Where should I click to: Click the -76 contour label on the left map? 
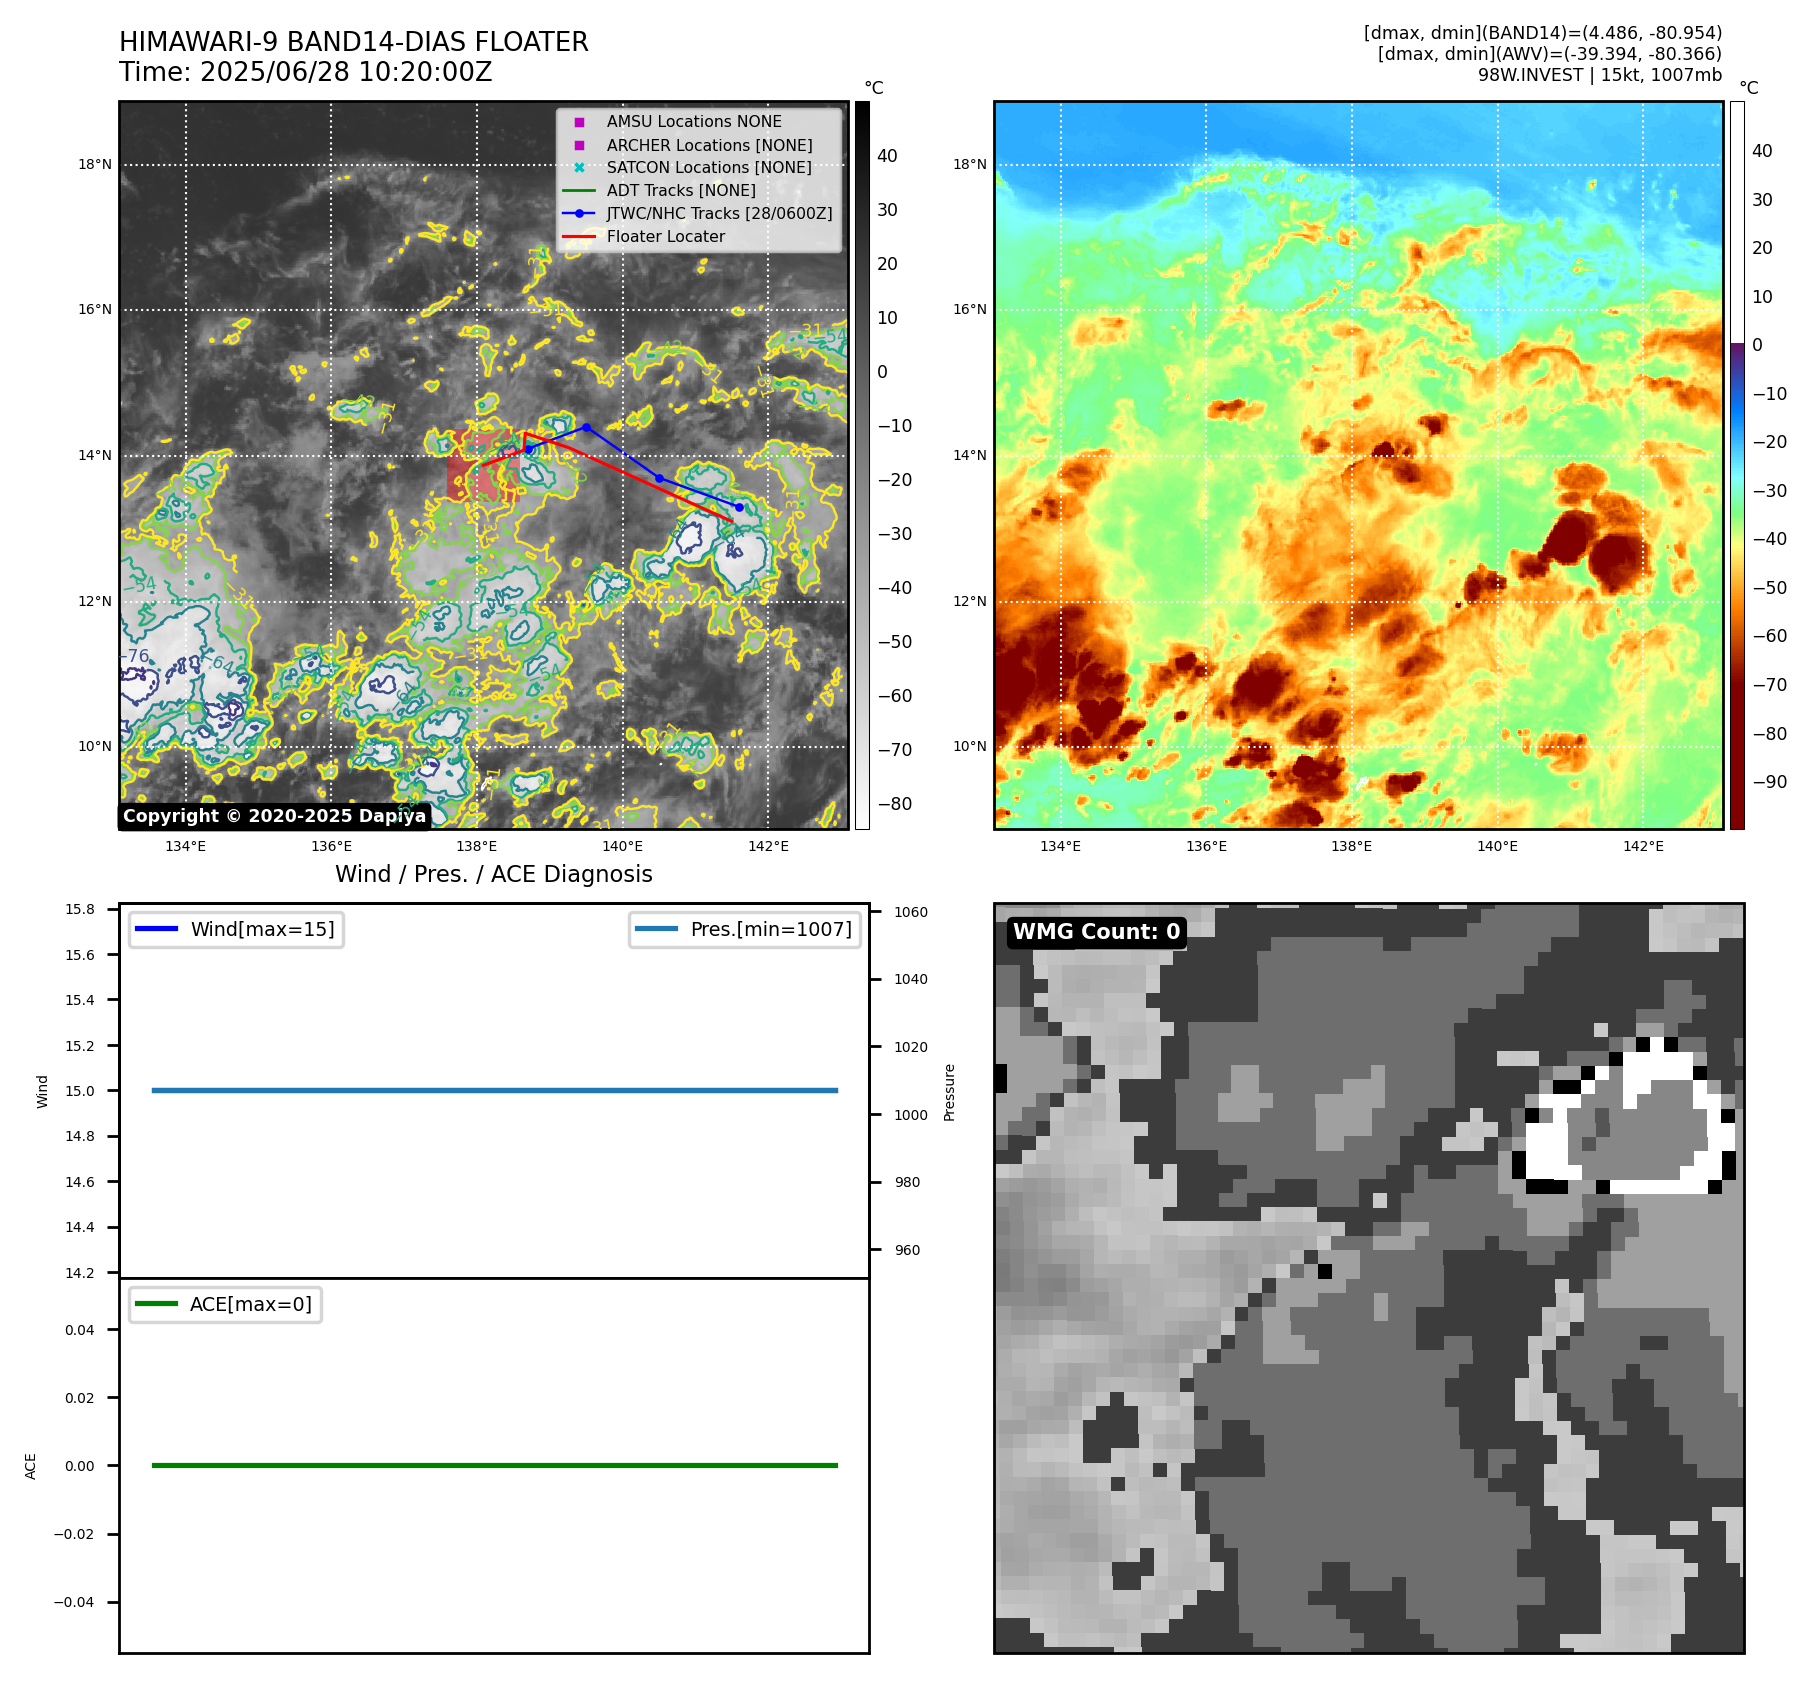tap(135, 656)
